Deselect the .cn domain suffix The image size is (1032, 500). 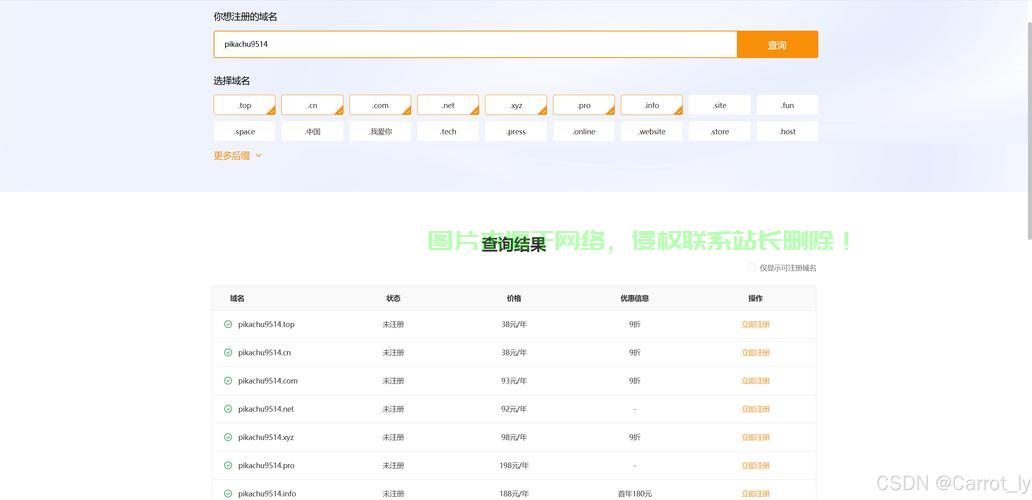(313, 105)
